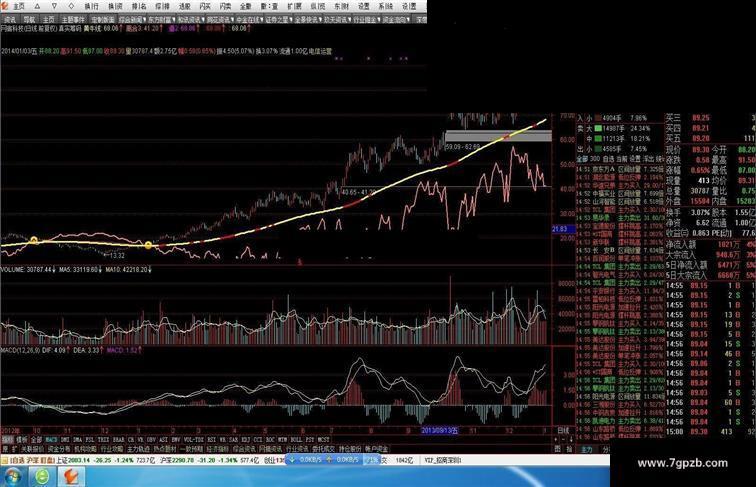Select the CCI indicator tab
The height and width of the screenshot is (487, 756).
258,440
